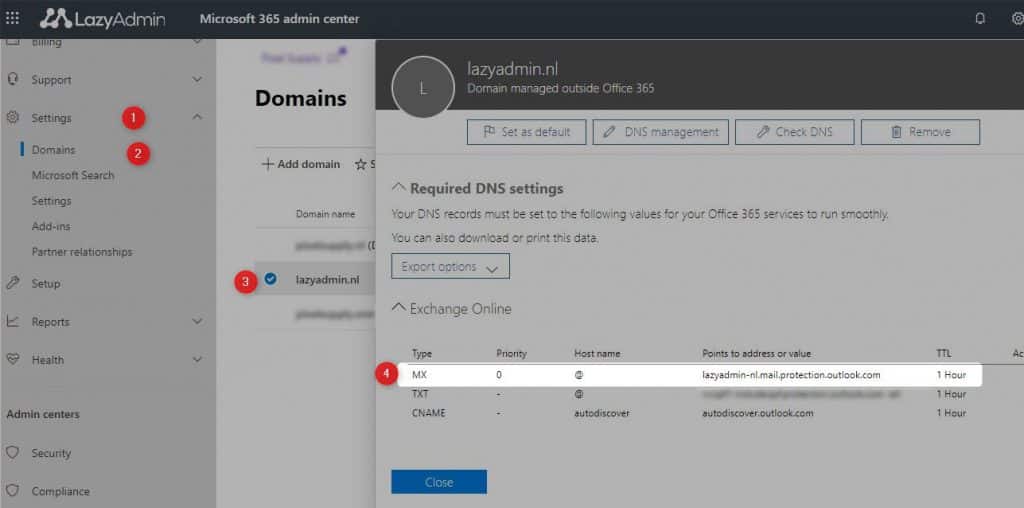Click the LazyAdmin logo
Viewport: 1024px width, 508px height.
[x=103, y=19]
